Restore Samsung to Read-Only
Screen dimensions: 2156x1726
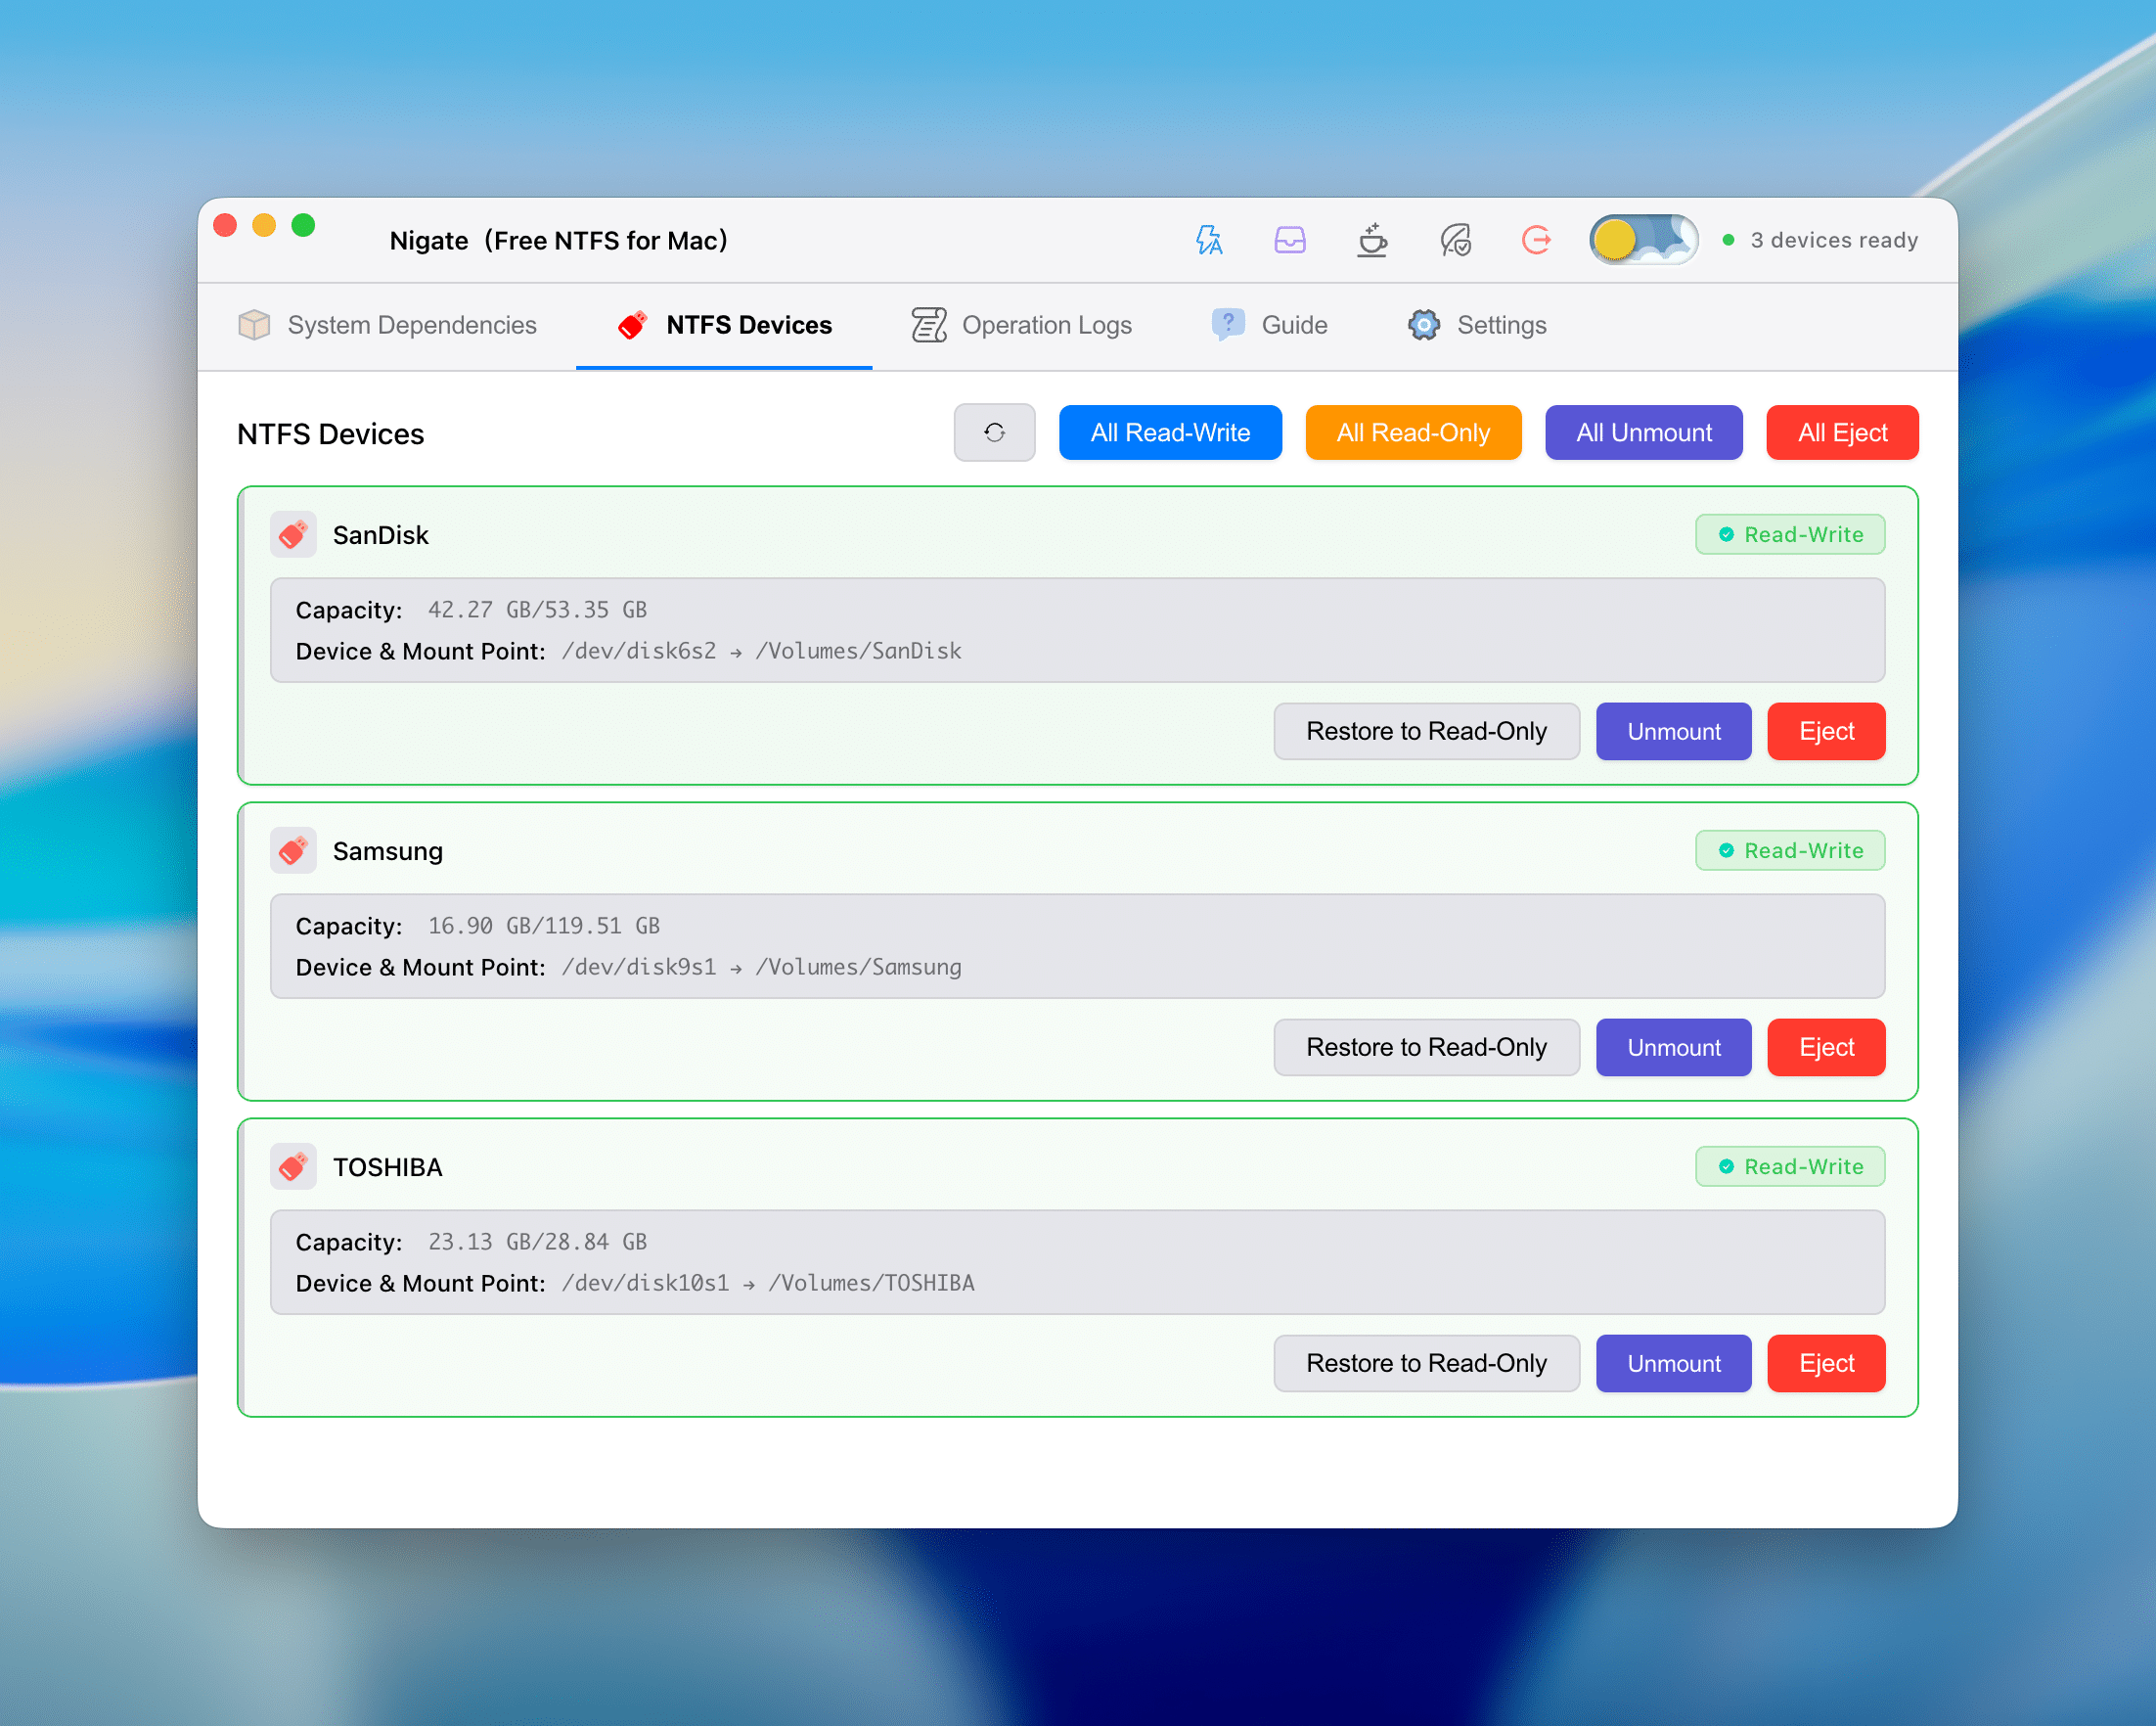click(x=1426, y=1047)
